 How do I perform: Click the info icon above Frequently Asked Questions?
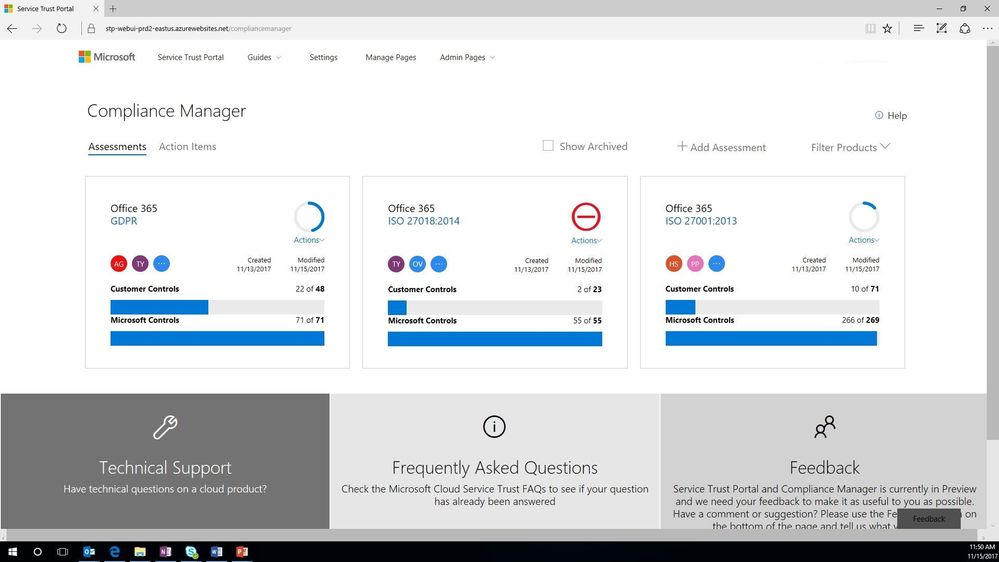click(494, 426)
